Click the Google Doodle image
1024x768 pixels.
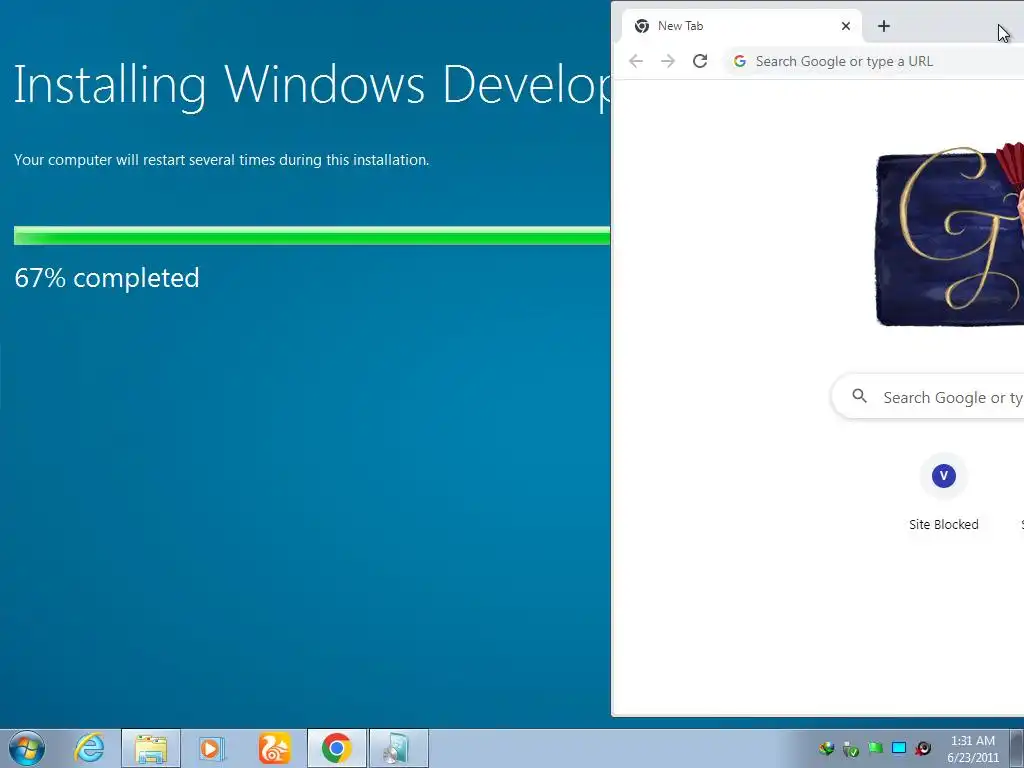[x=950, y=235]
